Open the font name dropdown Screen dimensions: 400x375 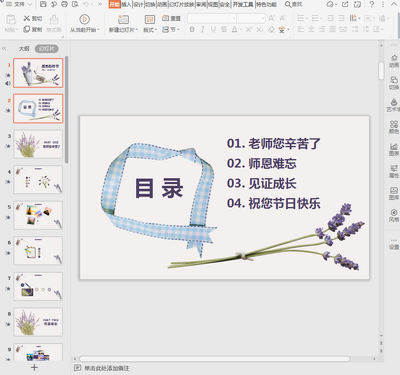[234, 18]
